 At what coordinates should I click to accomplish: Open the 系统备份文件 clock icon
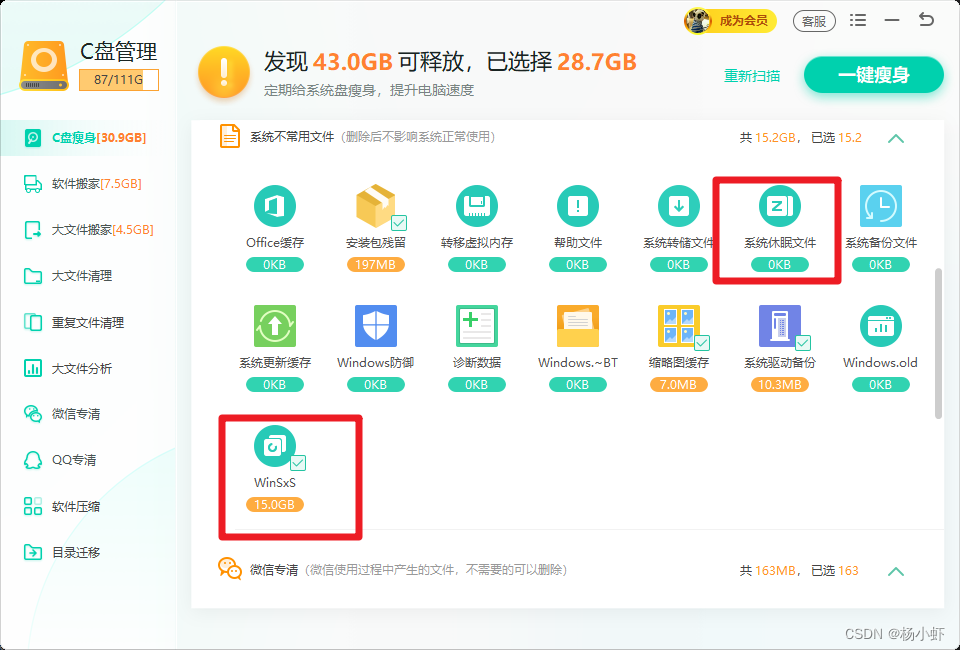[880, 206]
